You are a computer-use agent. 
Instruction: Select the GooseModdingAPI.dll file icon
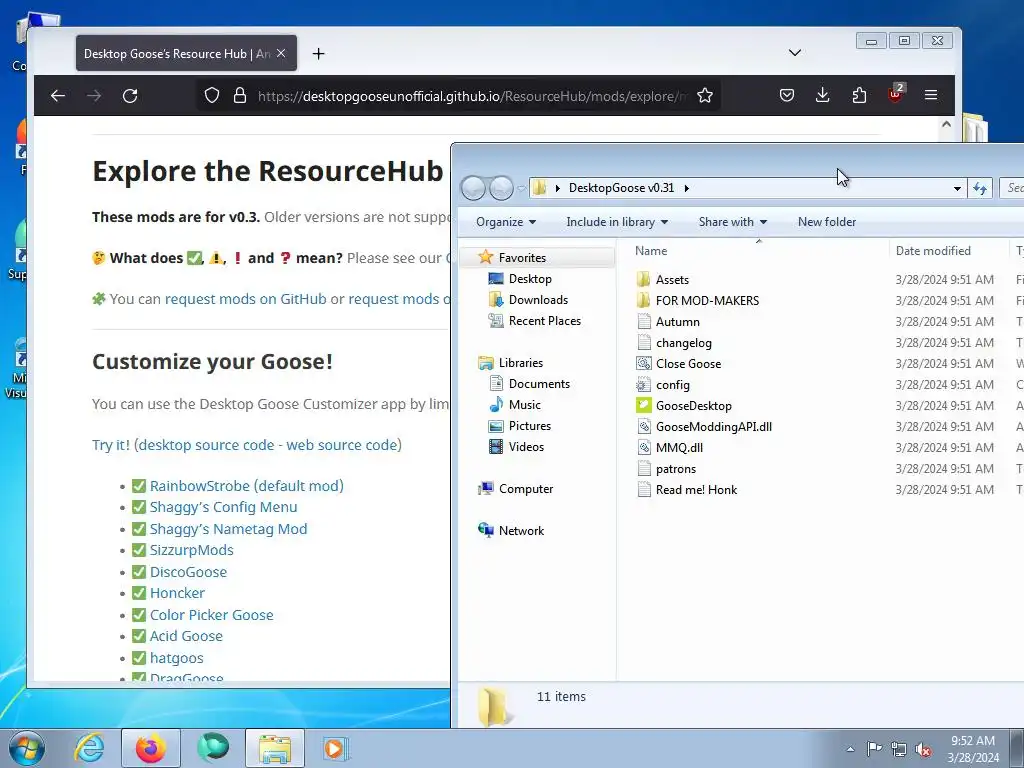point(644,426)
